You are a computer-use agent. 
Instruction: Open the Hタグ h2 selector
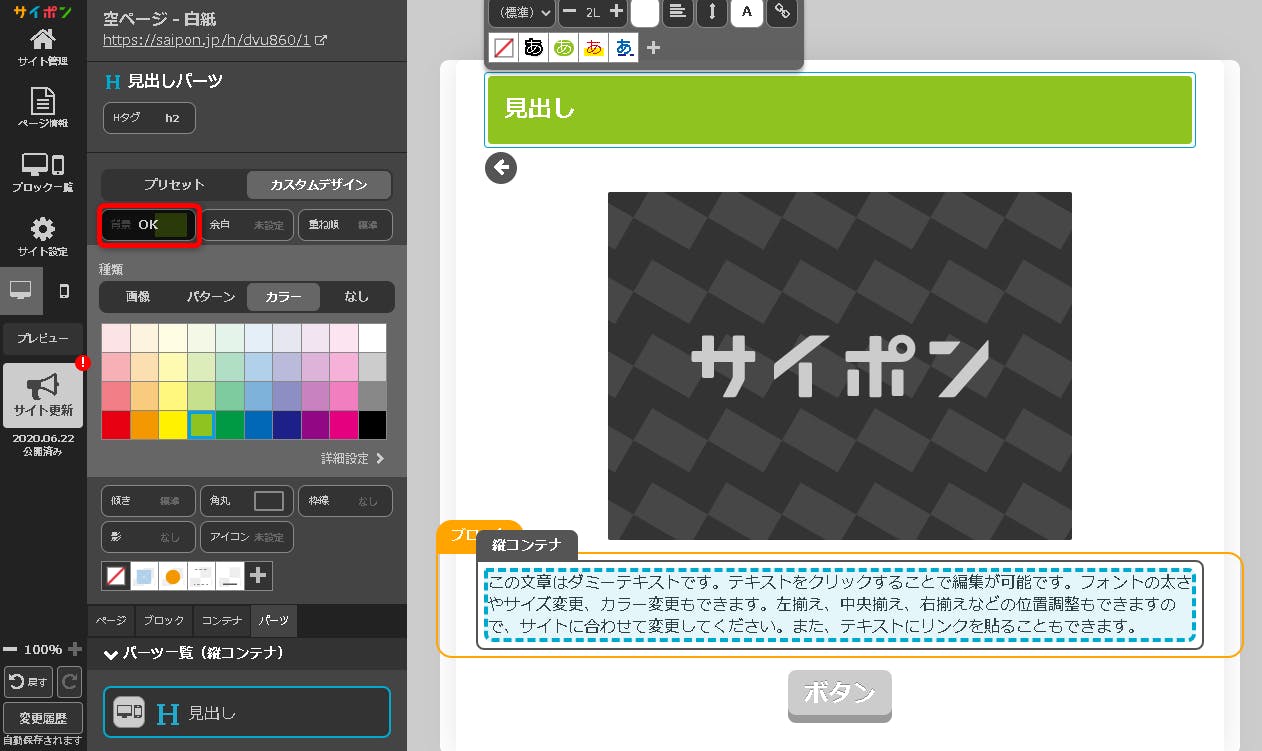pyautogui.click(x=149, y=118)
